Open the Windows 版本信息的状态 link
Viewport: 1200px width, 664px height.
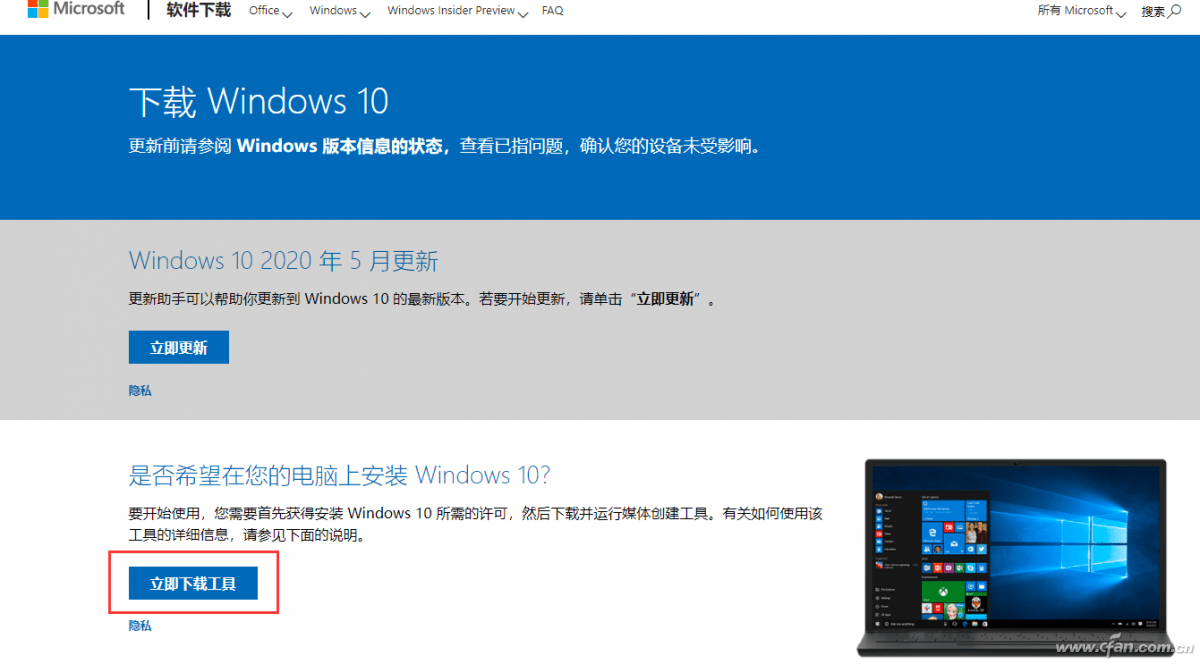(x=340, y=146)
